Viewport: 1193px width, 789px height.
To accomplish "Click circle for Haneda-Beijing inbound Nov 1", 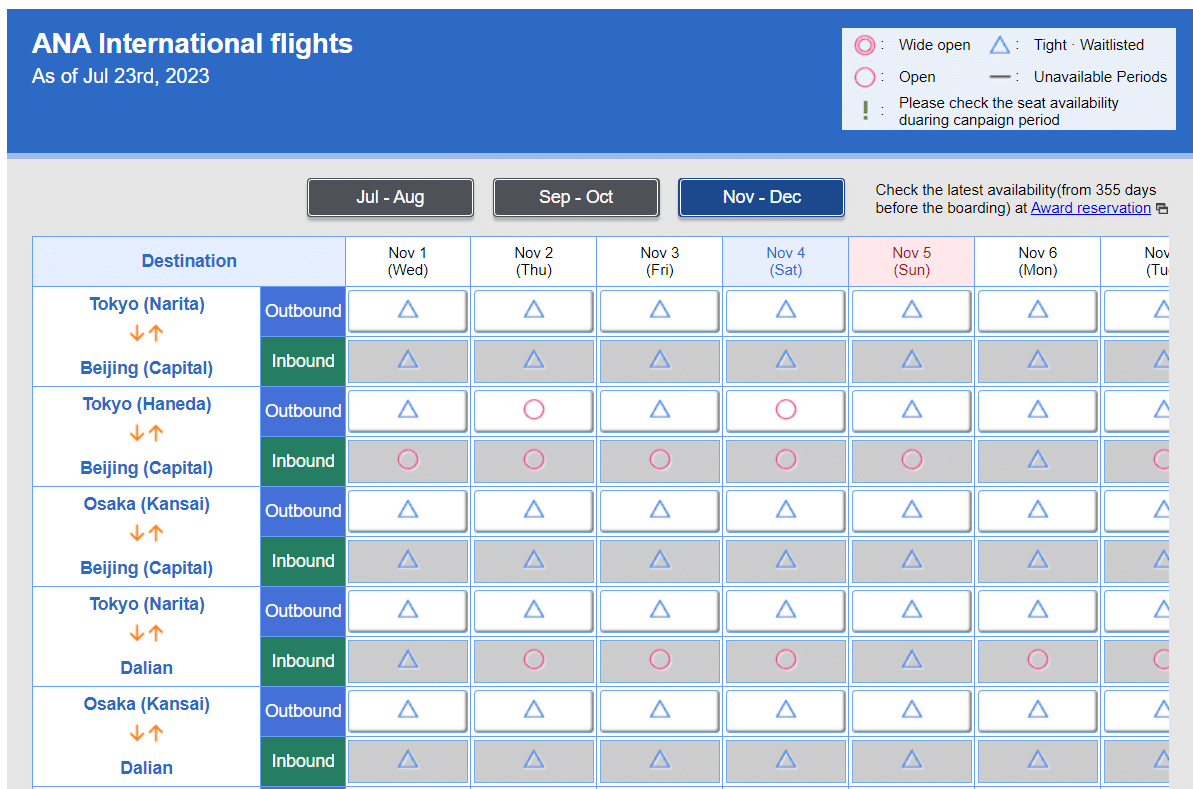I will pos(408,460).
